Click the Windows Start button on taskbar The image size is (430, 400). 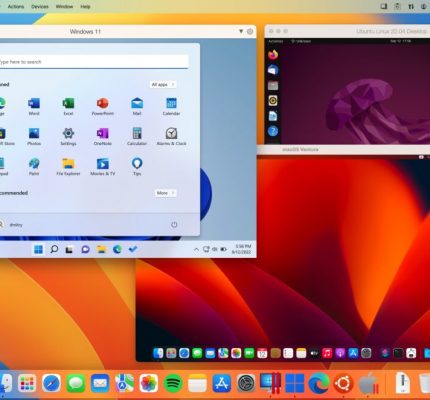click(38, 249)
